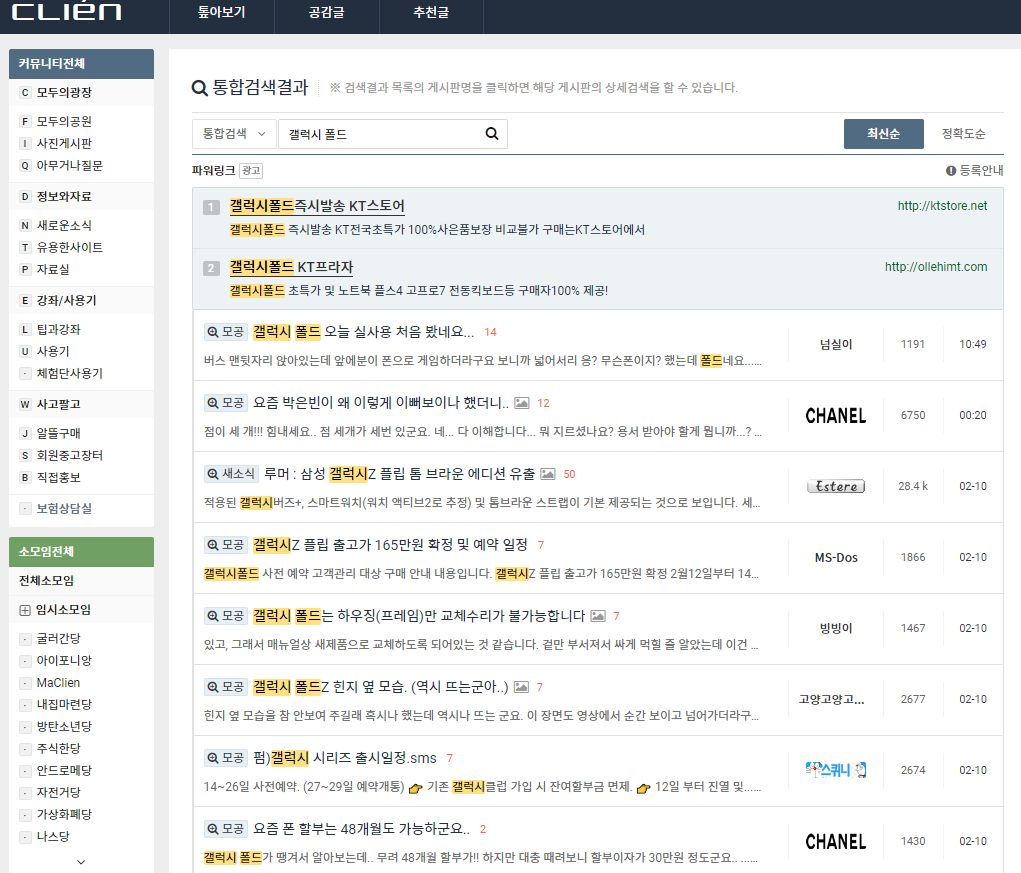Click the I icon beside 사진게시판
1021x873 pixels.
point(25,143)
